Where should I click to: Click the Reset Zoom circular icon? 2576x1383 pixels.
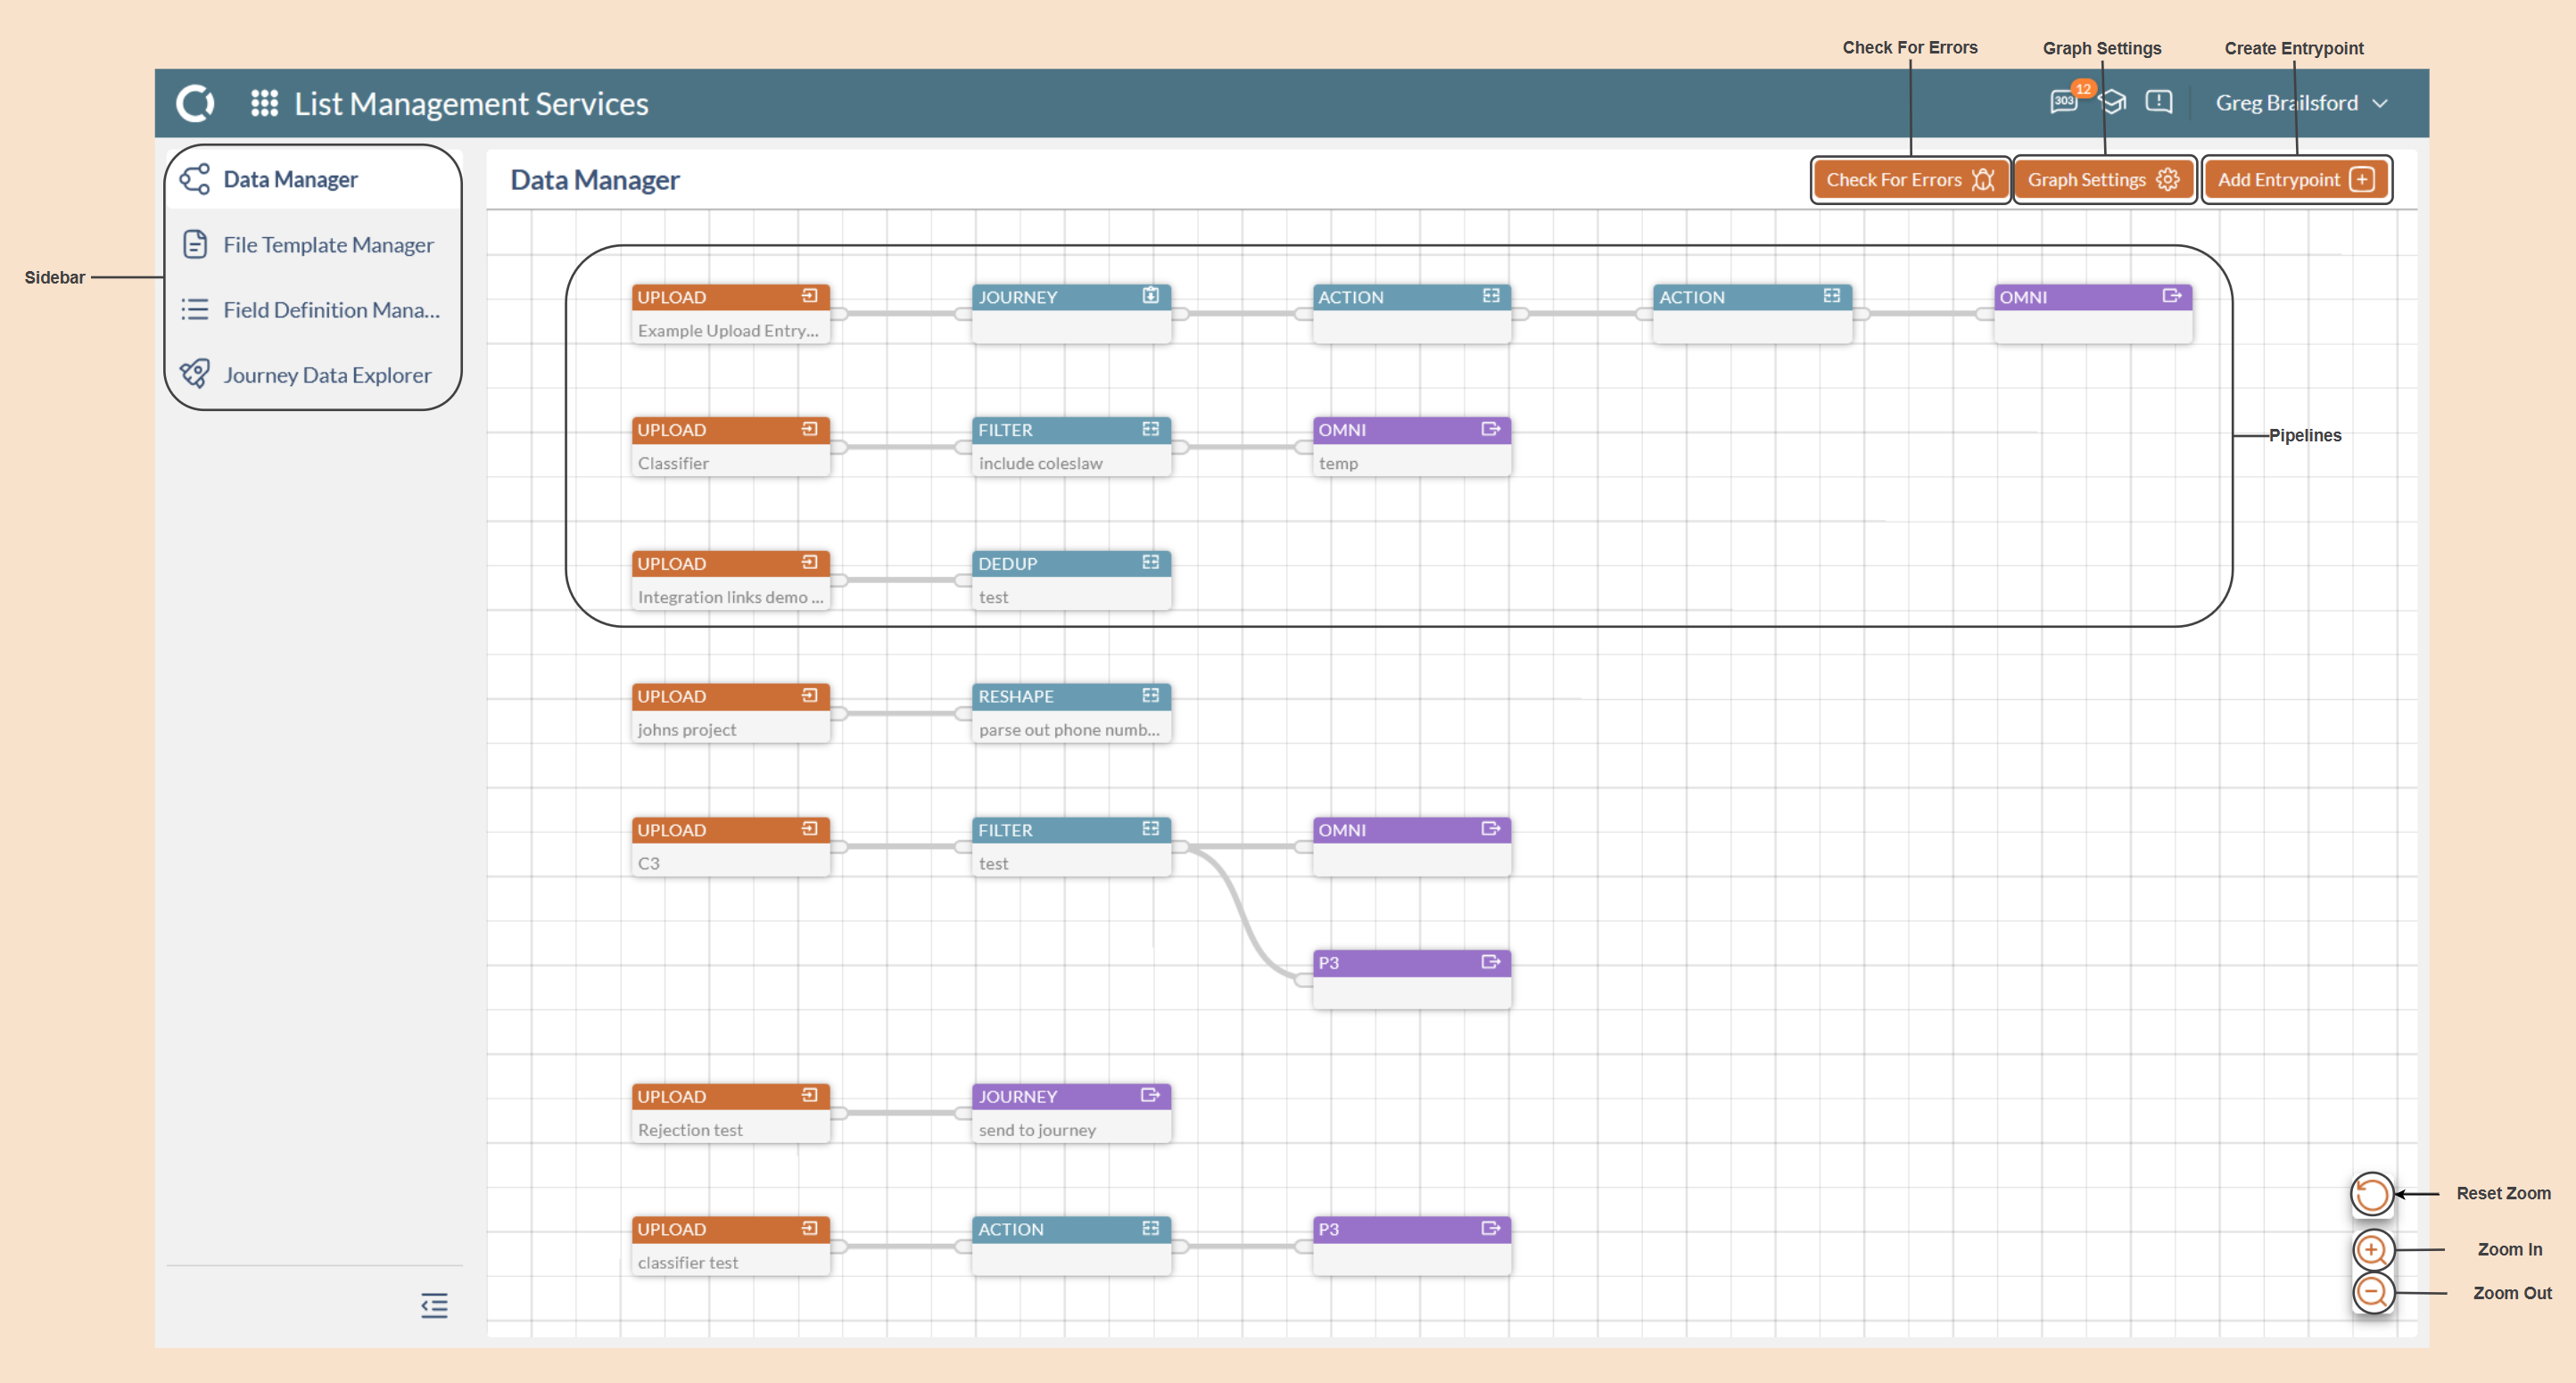(2371, 1194)
